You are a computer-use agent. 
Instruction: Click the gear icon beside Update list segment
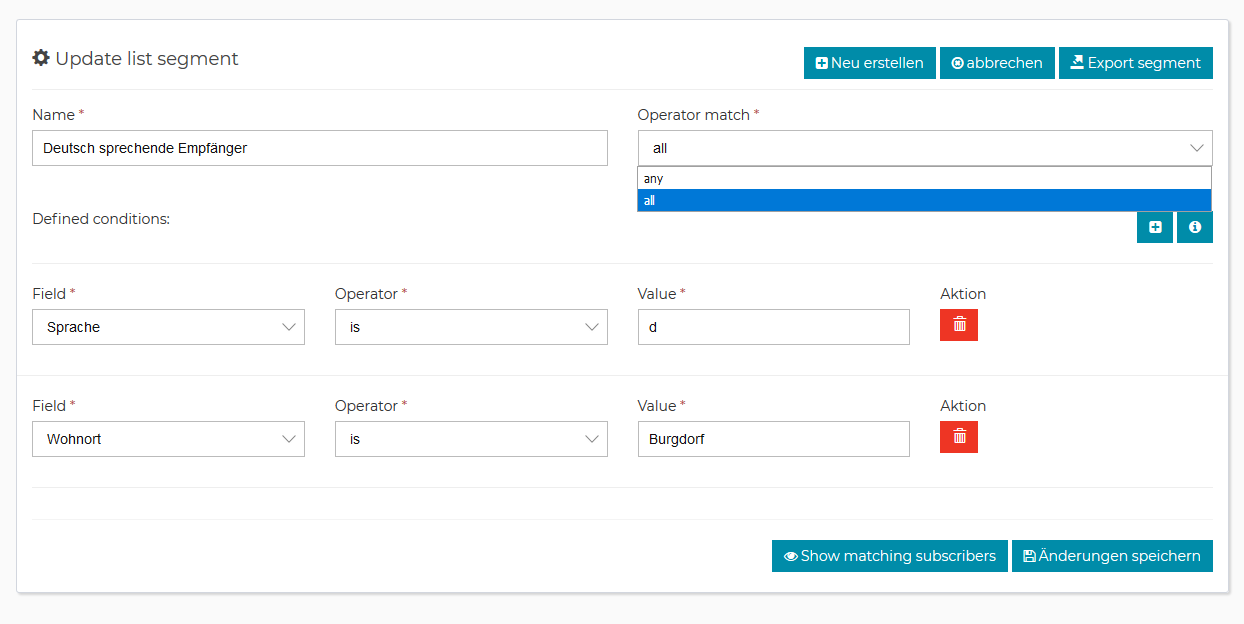[41, 58]
